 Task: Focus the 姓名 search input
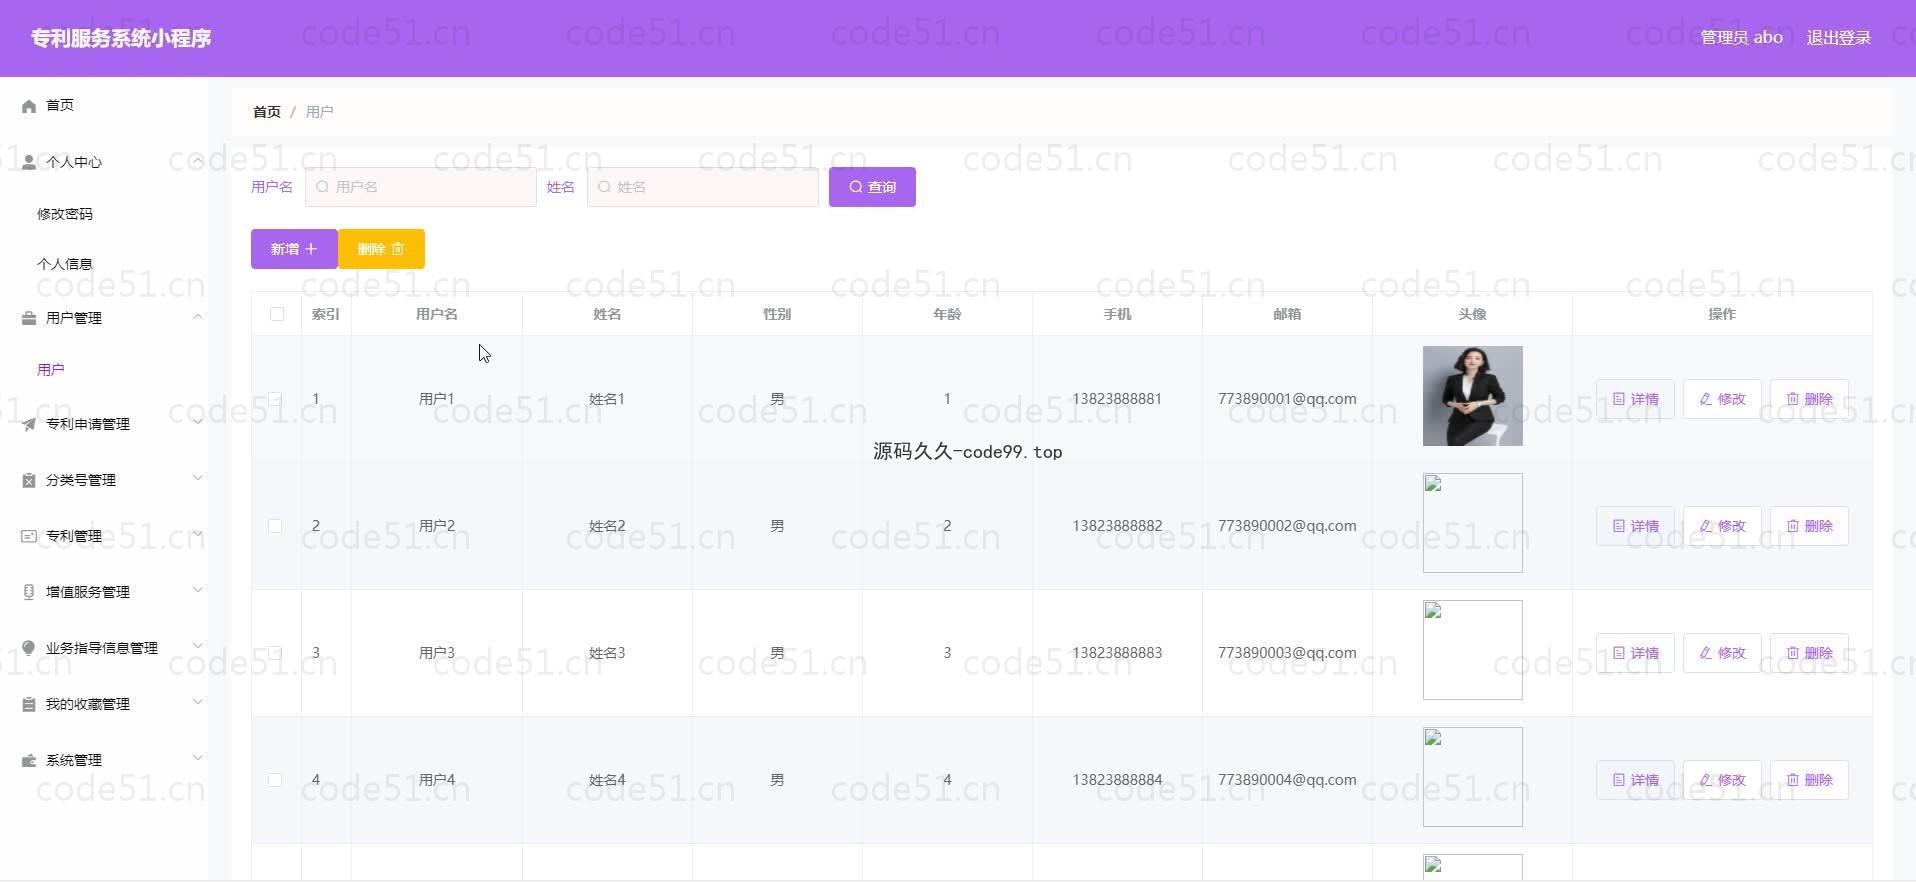pos(703,187)
